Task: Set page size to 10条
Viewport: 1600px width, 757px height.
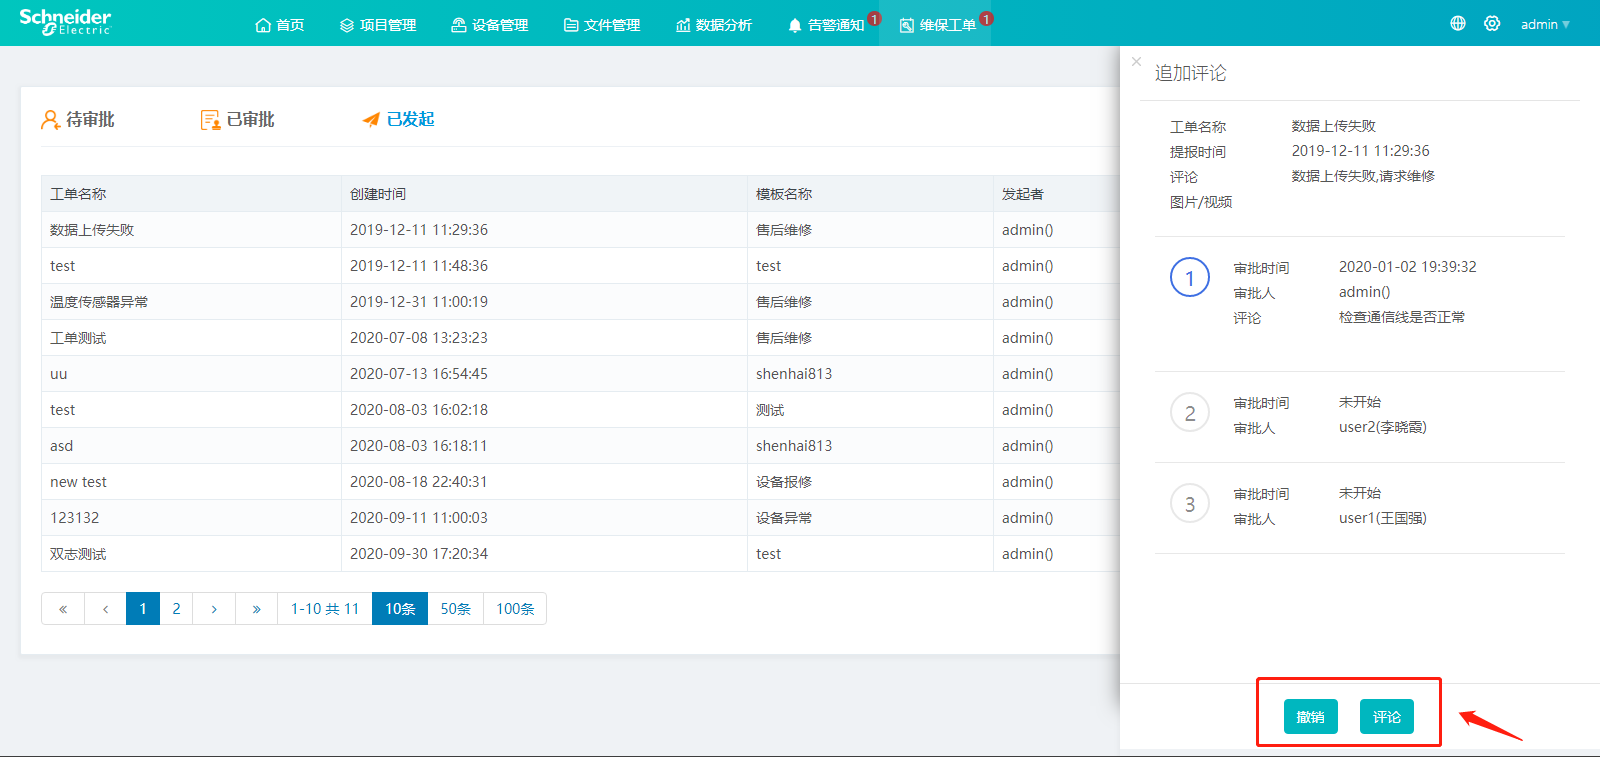Action: pyautogui.click(x=400, y=608)
